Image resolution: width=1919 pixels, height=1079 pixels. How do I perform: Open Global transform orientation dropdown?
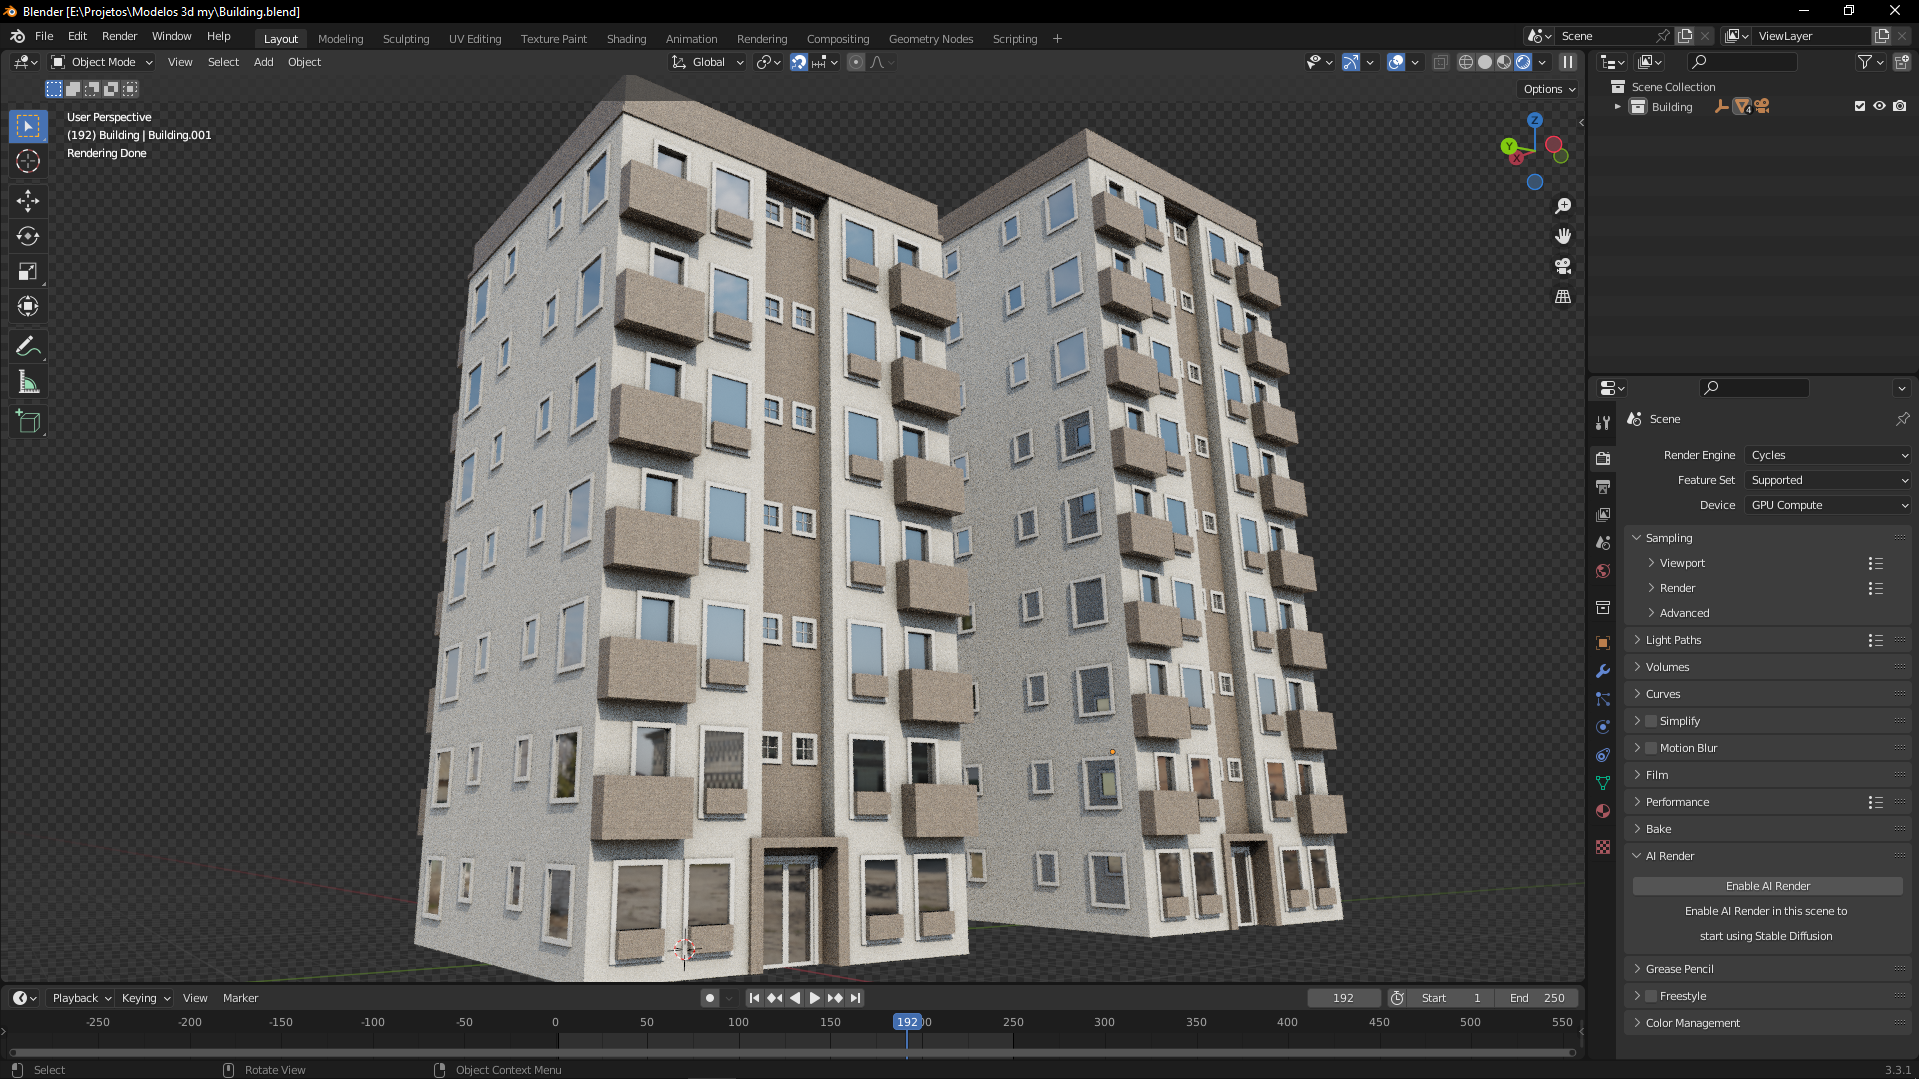point(708,62)
